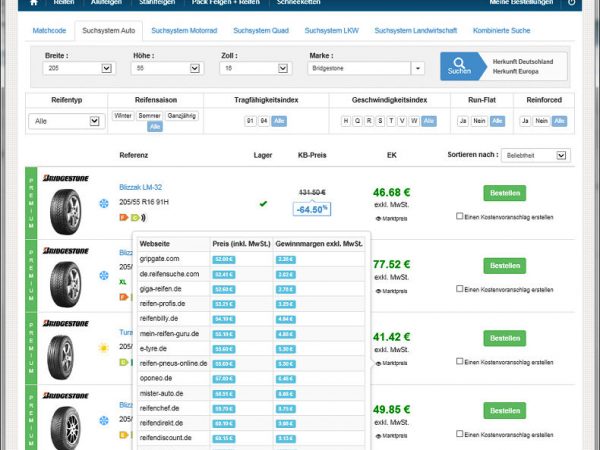Select Herkunft Deutschland option
The image size is (600, 450).
(x=523, y=62)
